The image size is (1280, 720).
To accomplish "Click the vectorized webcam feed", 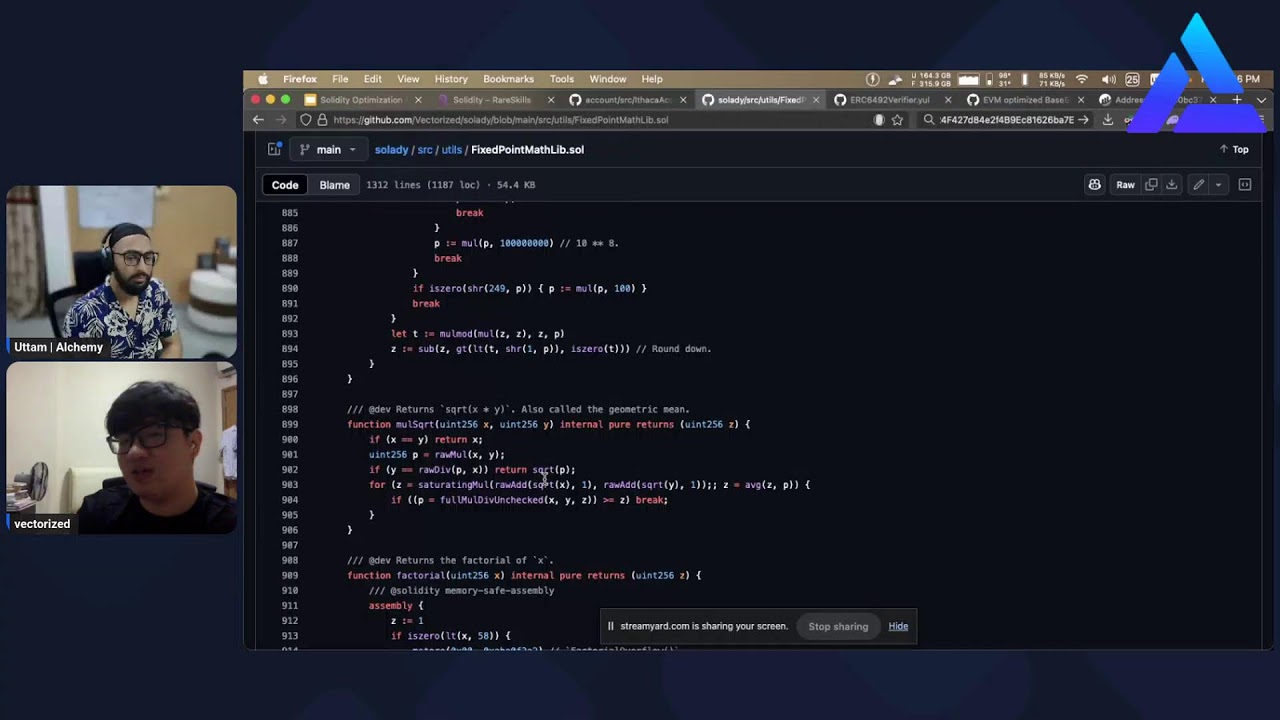I will tap(122, 448).
